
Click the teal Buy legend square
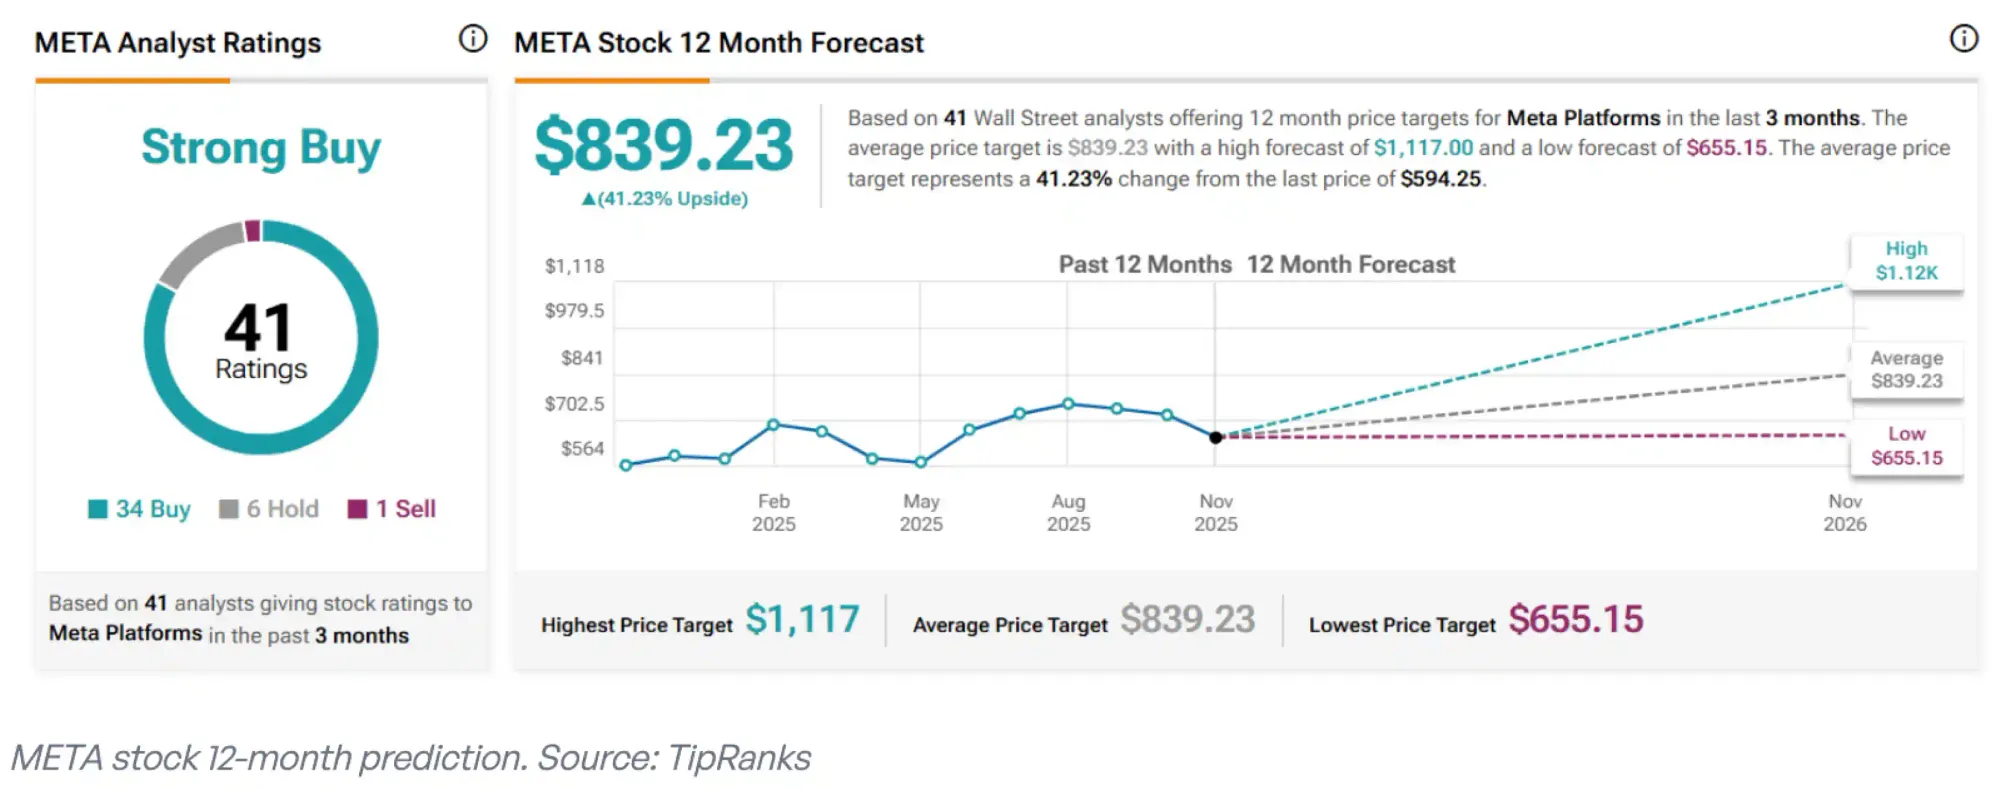click(x=98, y=509)
